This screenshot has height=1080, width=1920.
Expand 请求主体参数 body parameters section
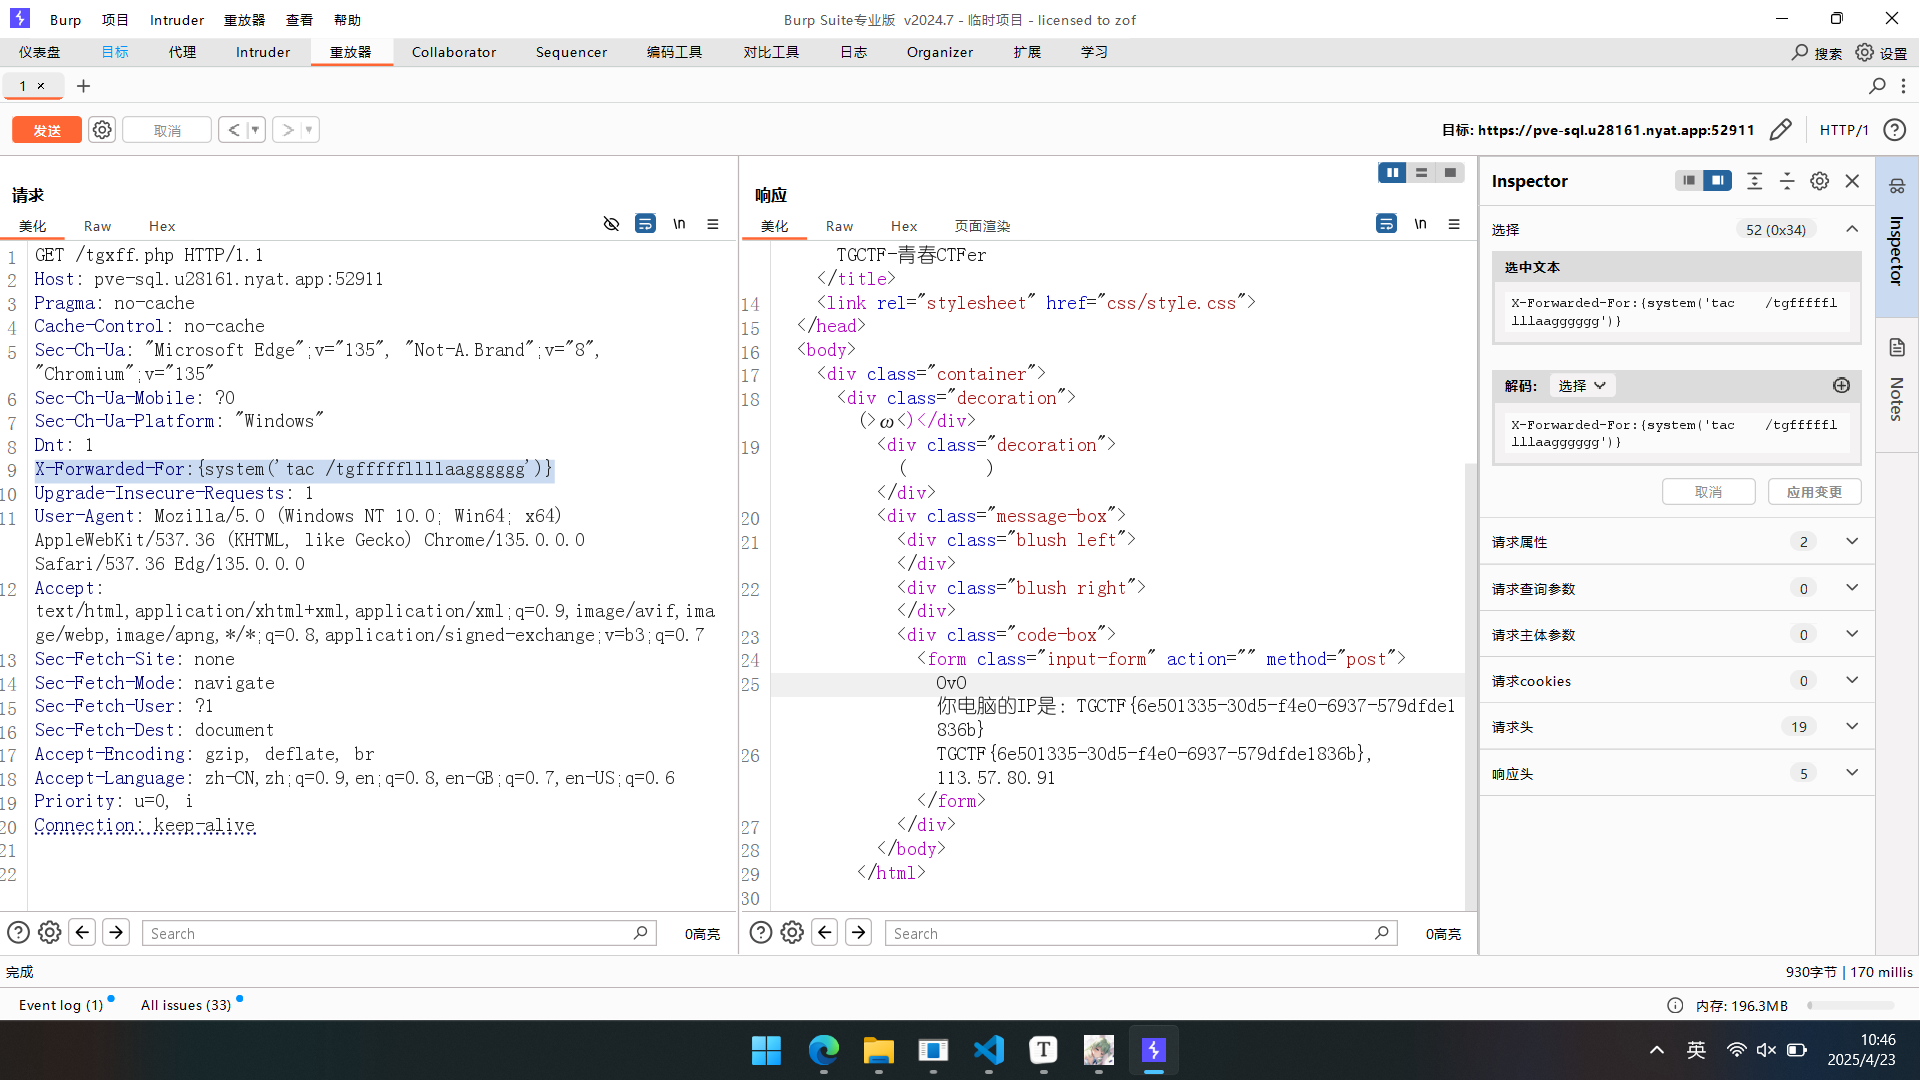point(1676,634)
